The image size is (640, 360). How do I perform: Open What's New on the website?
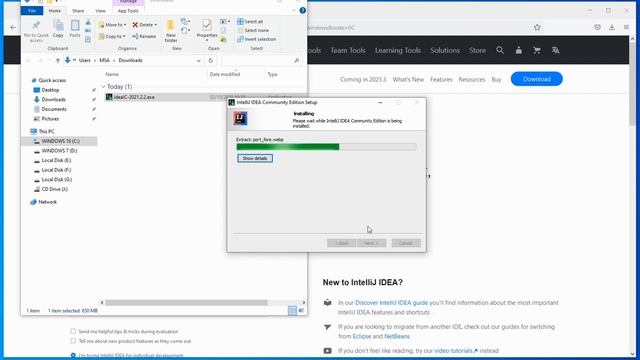(x=408, y=80)
